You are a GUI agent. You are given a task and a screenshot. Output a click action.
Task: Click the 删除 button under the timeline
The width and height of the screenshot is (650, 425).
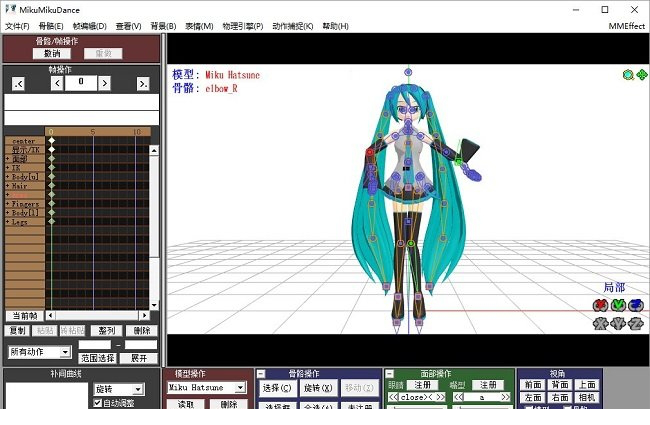[x=142, y=330]
